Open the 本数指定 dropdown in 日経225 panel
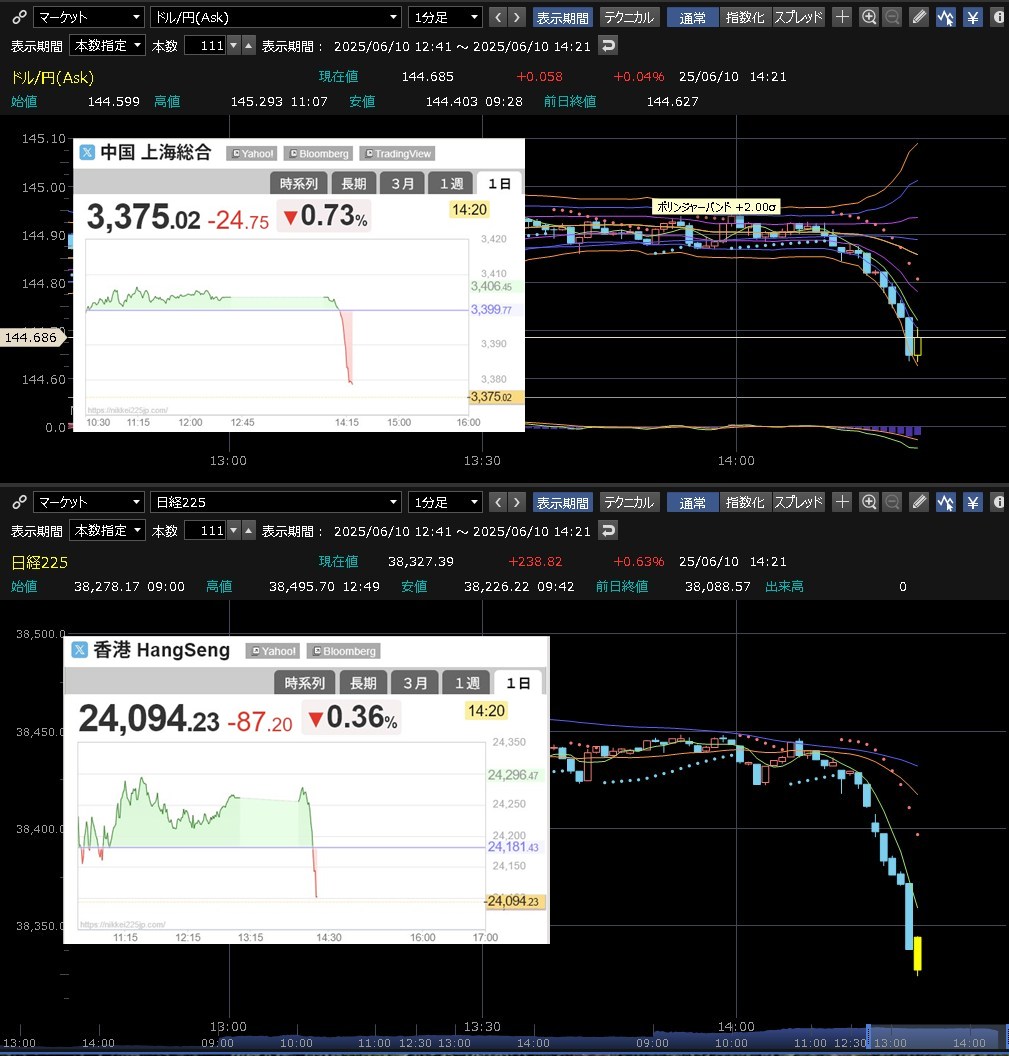 click(x=108, y=531)
